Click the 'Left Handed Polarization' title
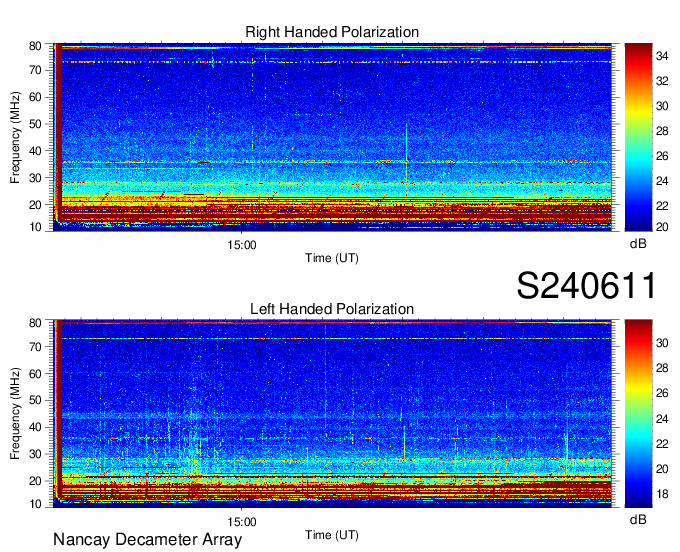This screenshot has height=552, width=680. pos(332,309)
